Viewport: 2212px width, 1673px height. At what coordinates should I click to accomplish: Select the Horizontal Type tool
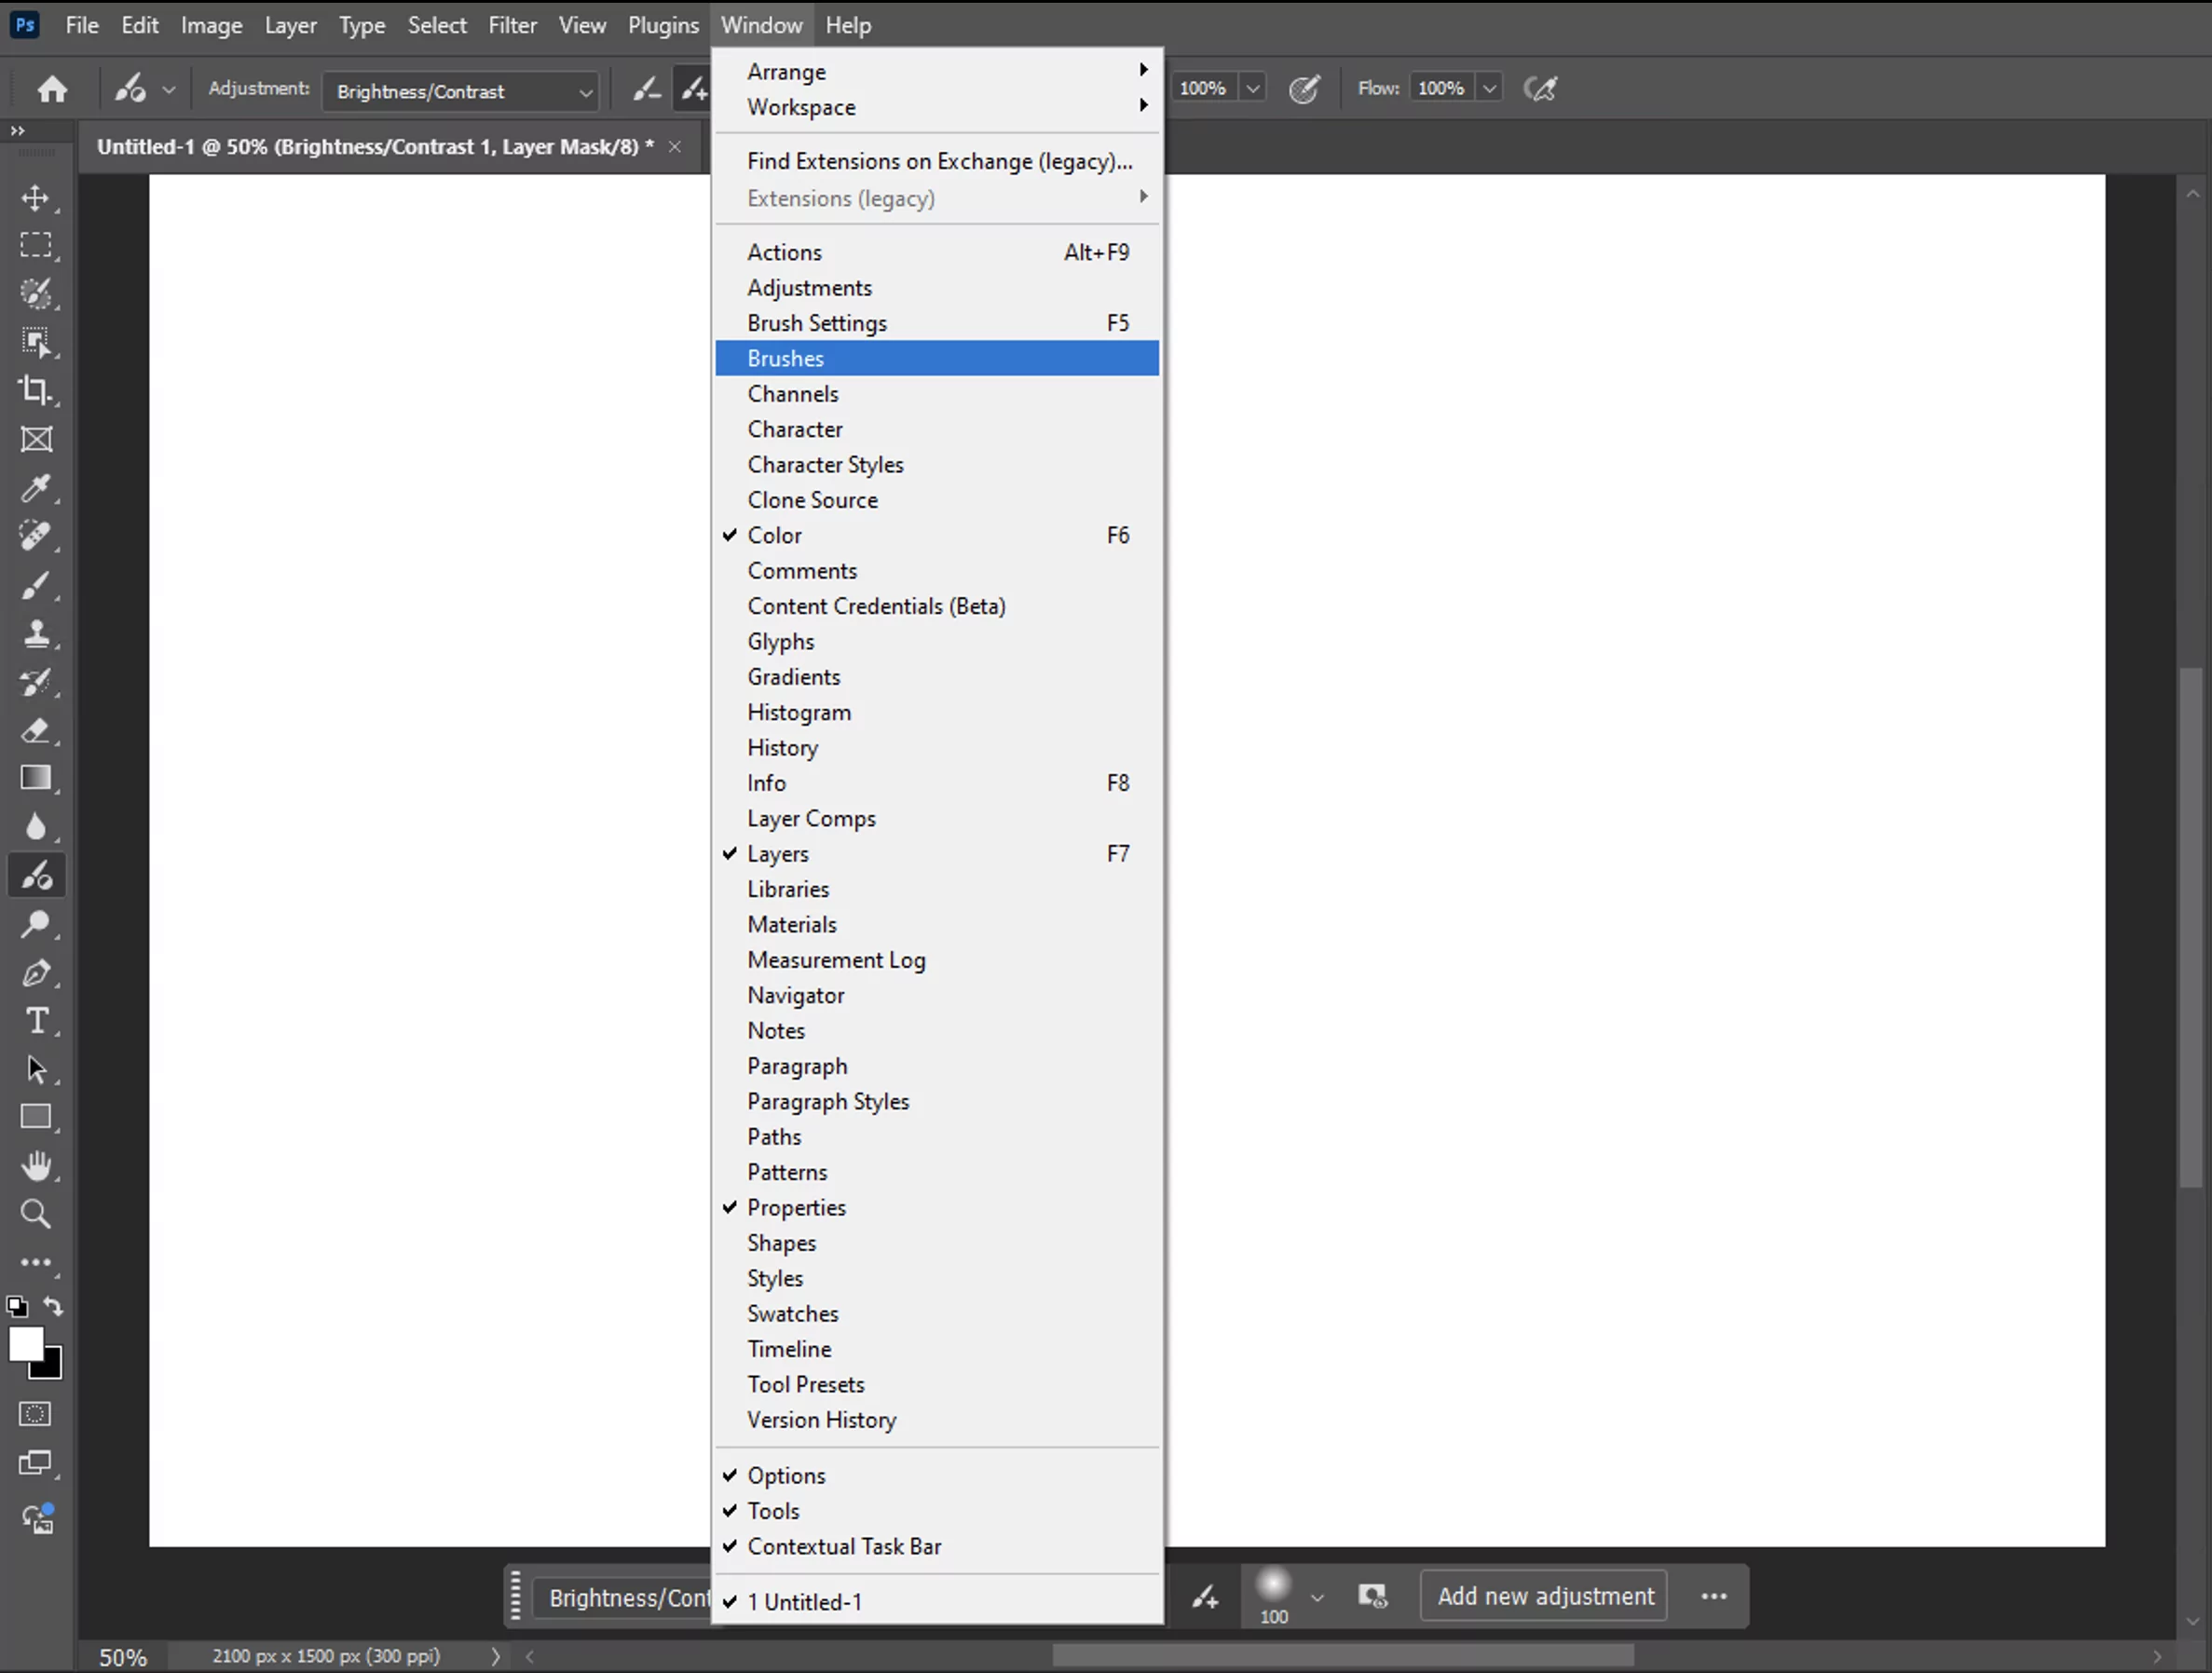point(38,1021)
